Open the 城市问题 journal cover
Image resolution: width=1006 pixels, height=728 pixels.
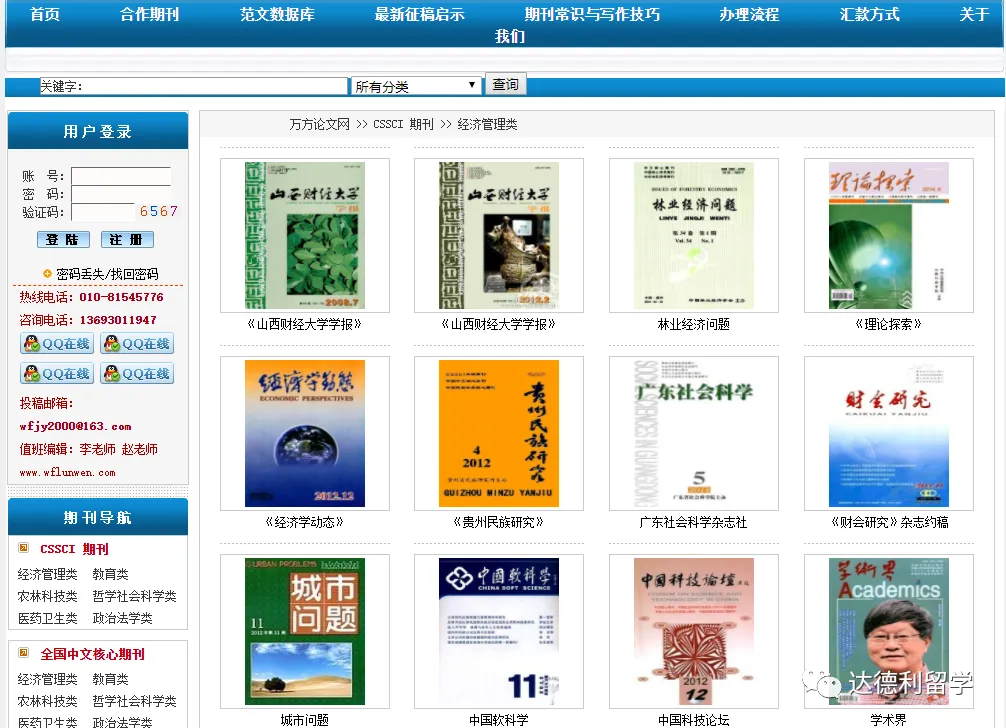[305, 632]
